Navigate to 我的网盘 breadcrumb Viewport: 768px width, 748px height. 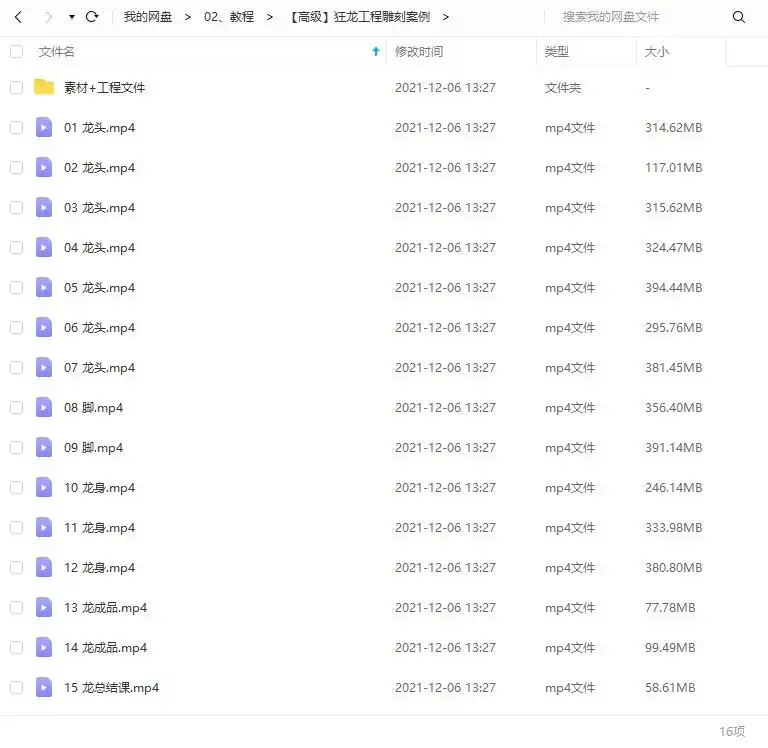pyautogui.click(x=147, y=17)
